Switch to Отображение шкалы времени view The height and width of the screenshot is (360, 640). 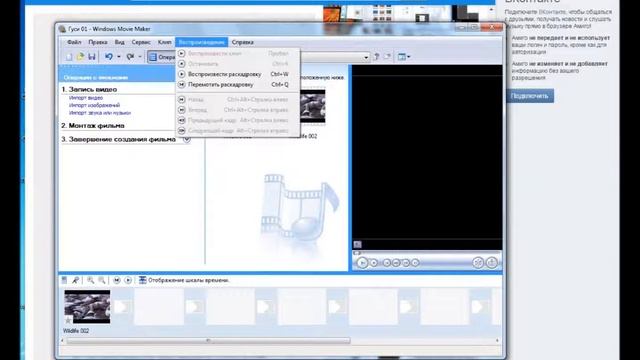click(184, 280)
